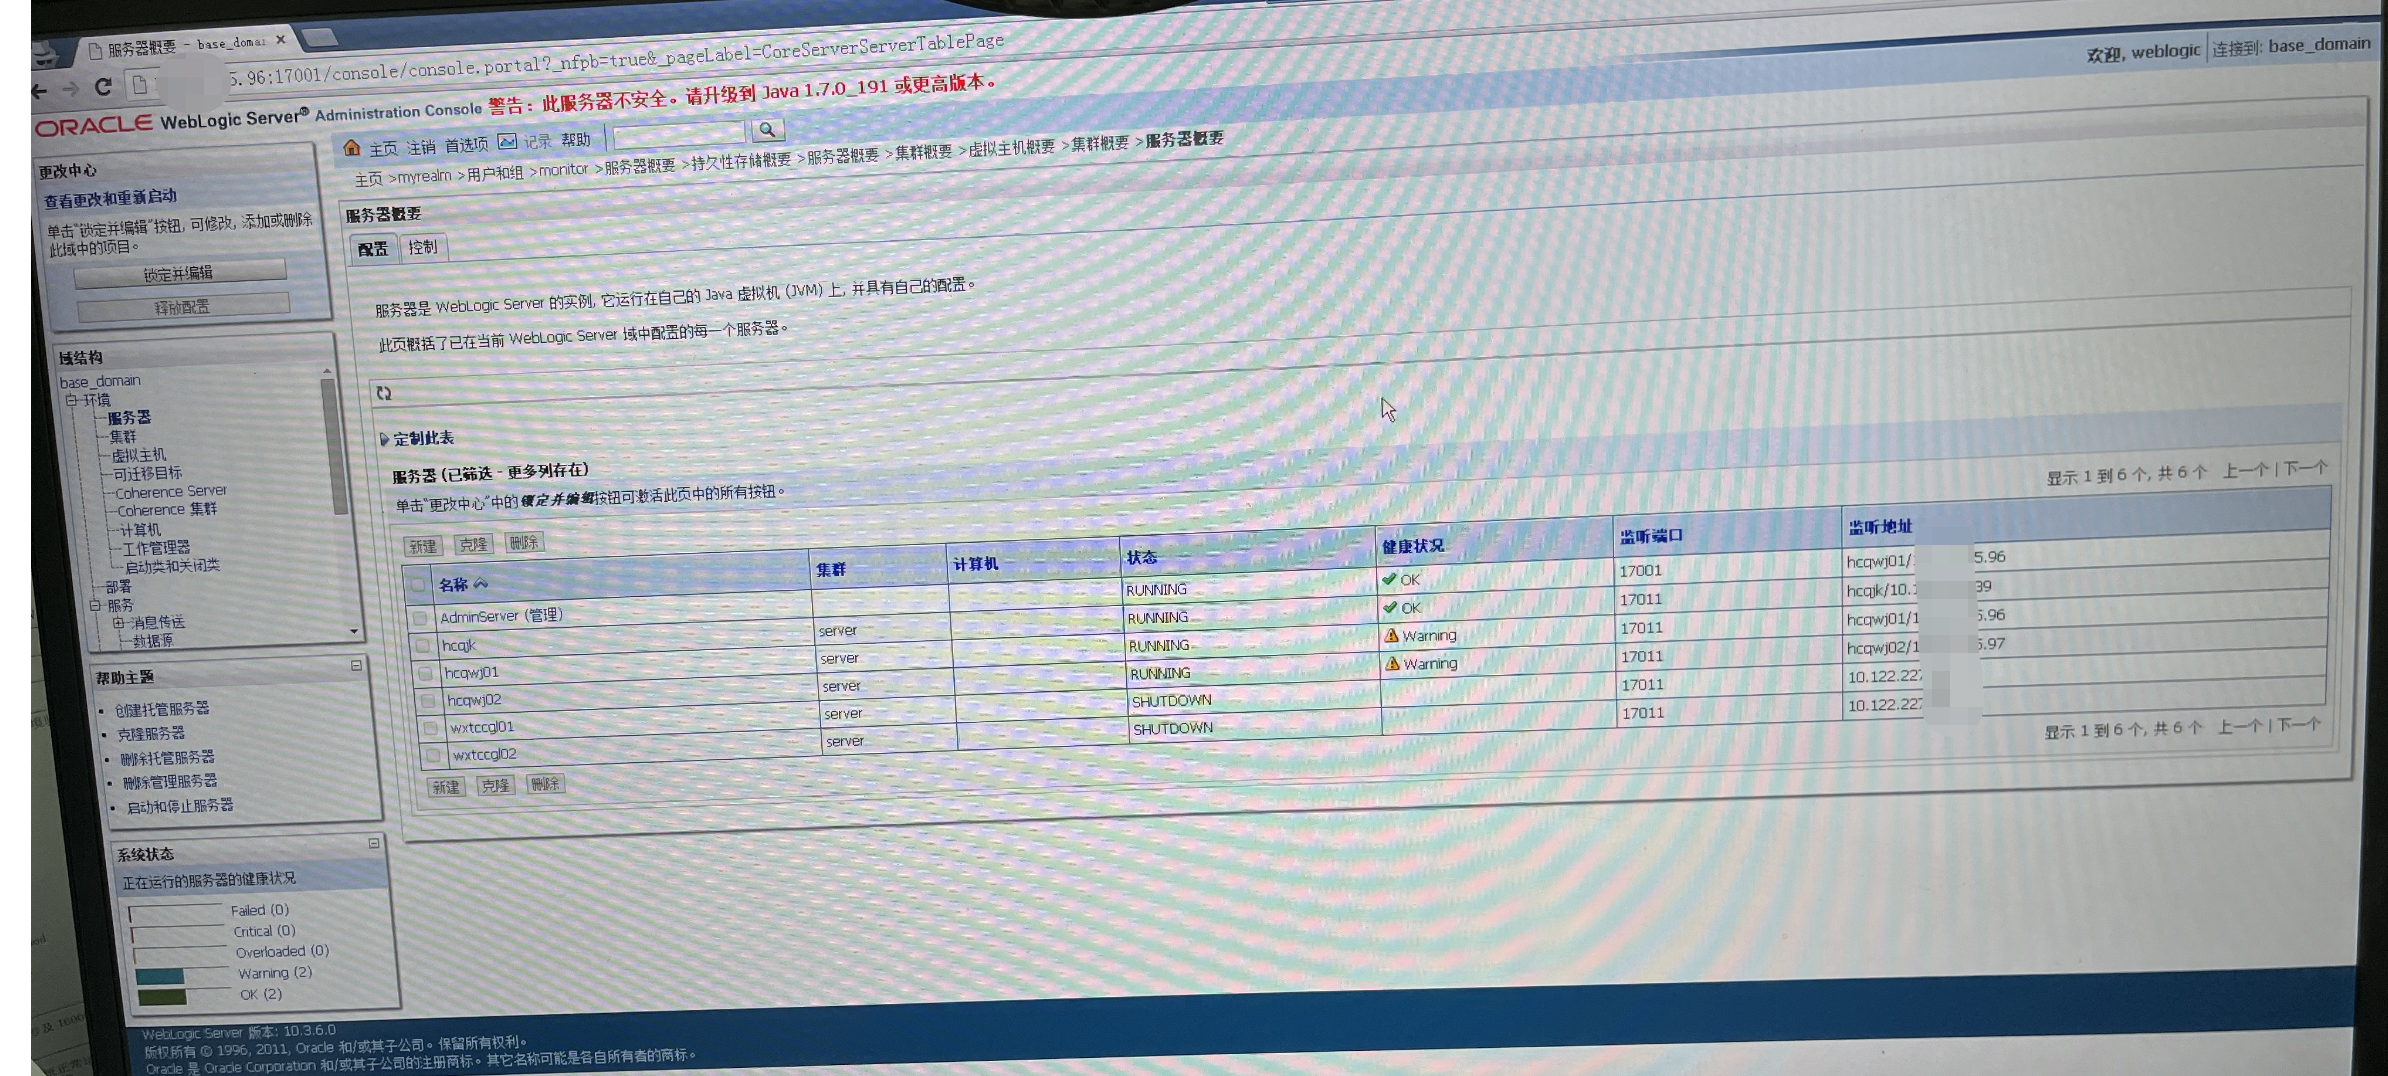Check the hcqwj01 row checkbox
Image resolution: width=2388 pixels, height=1076 pixels.
(426, 673)
